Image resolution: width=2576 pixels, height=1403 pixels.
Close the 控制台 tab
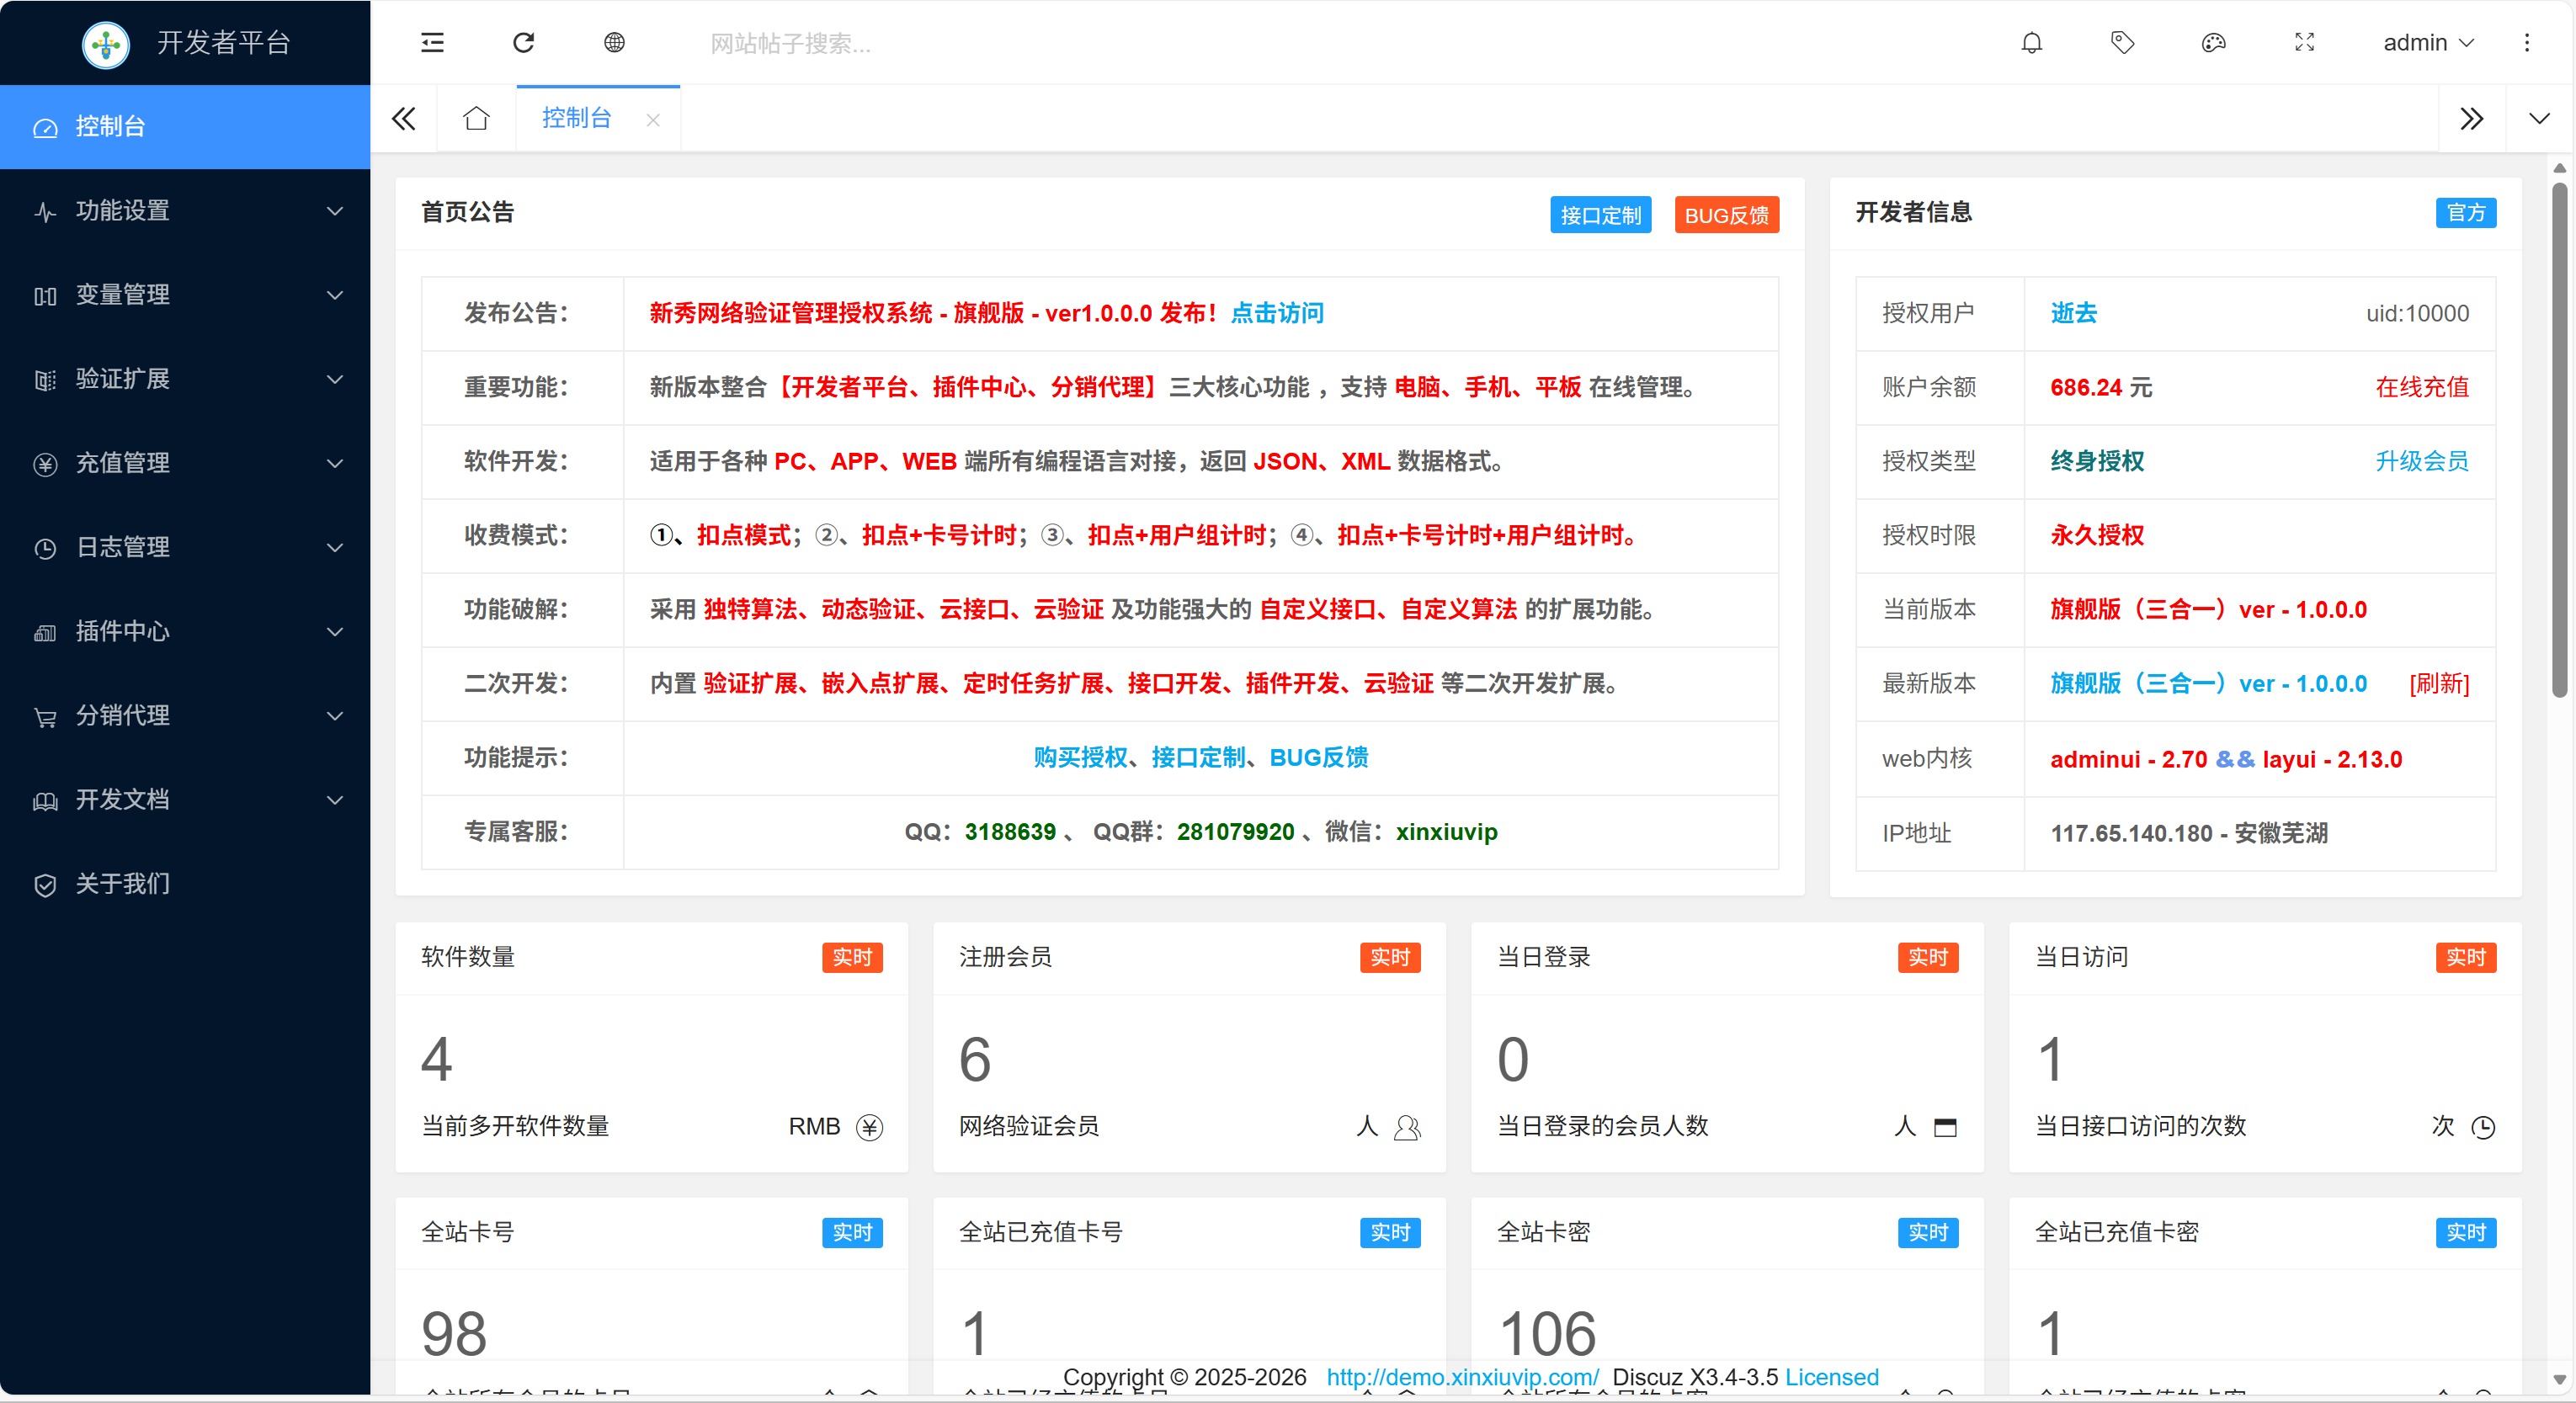click(653, 120)
